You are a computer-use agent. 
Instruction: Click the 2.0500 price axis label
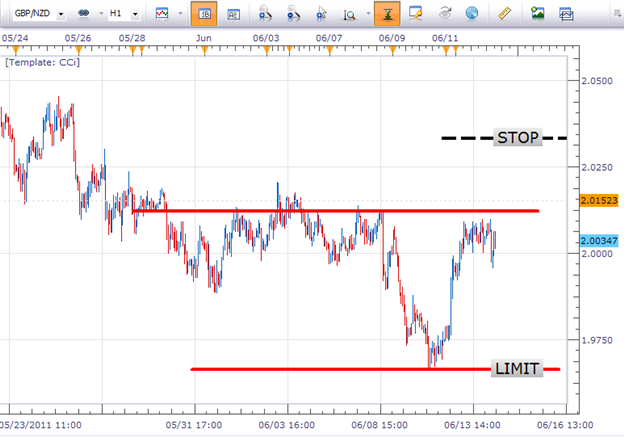pyautogui.click(x=597, y=81)
